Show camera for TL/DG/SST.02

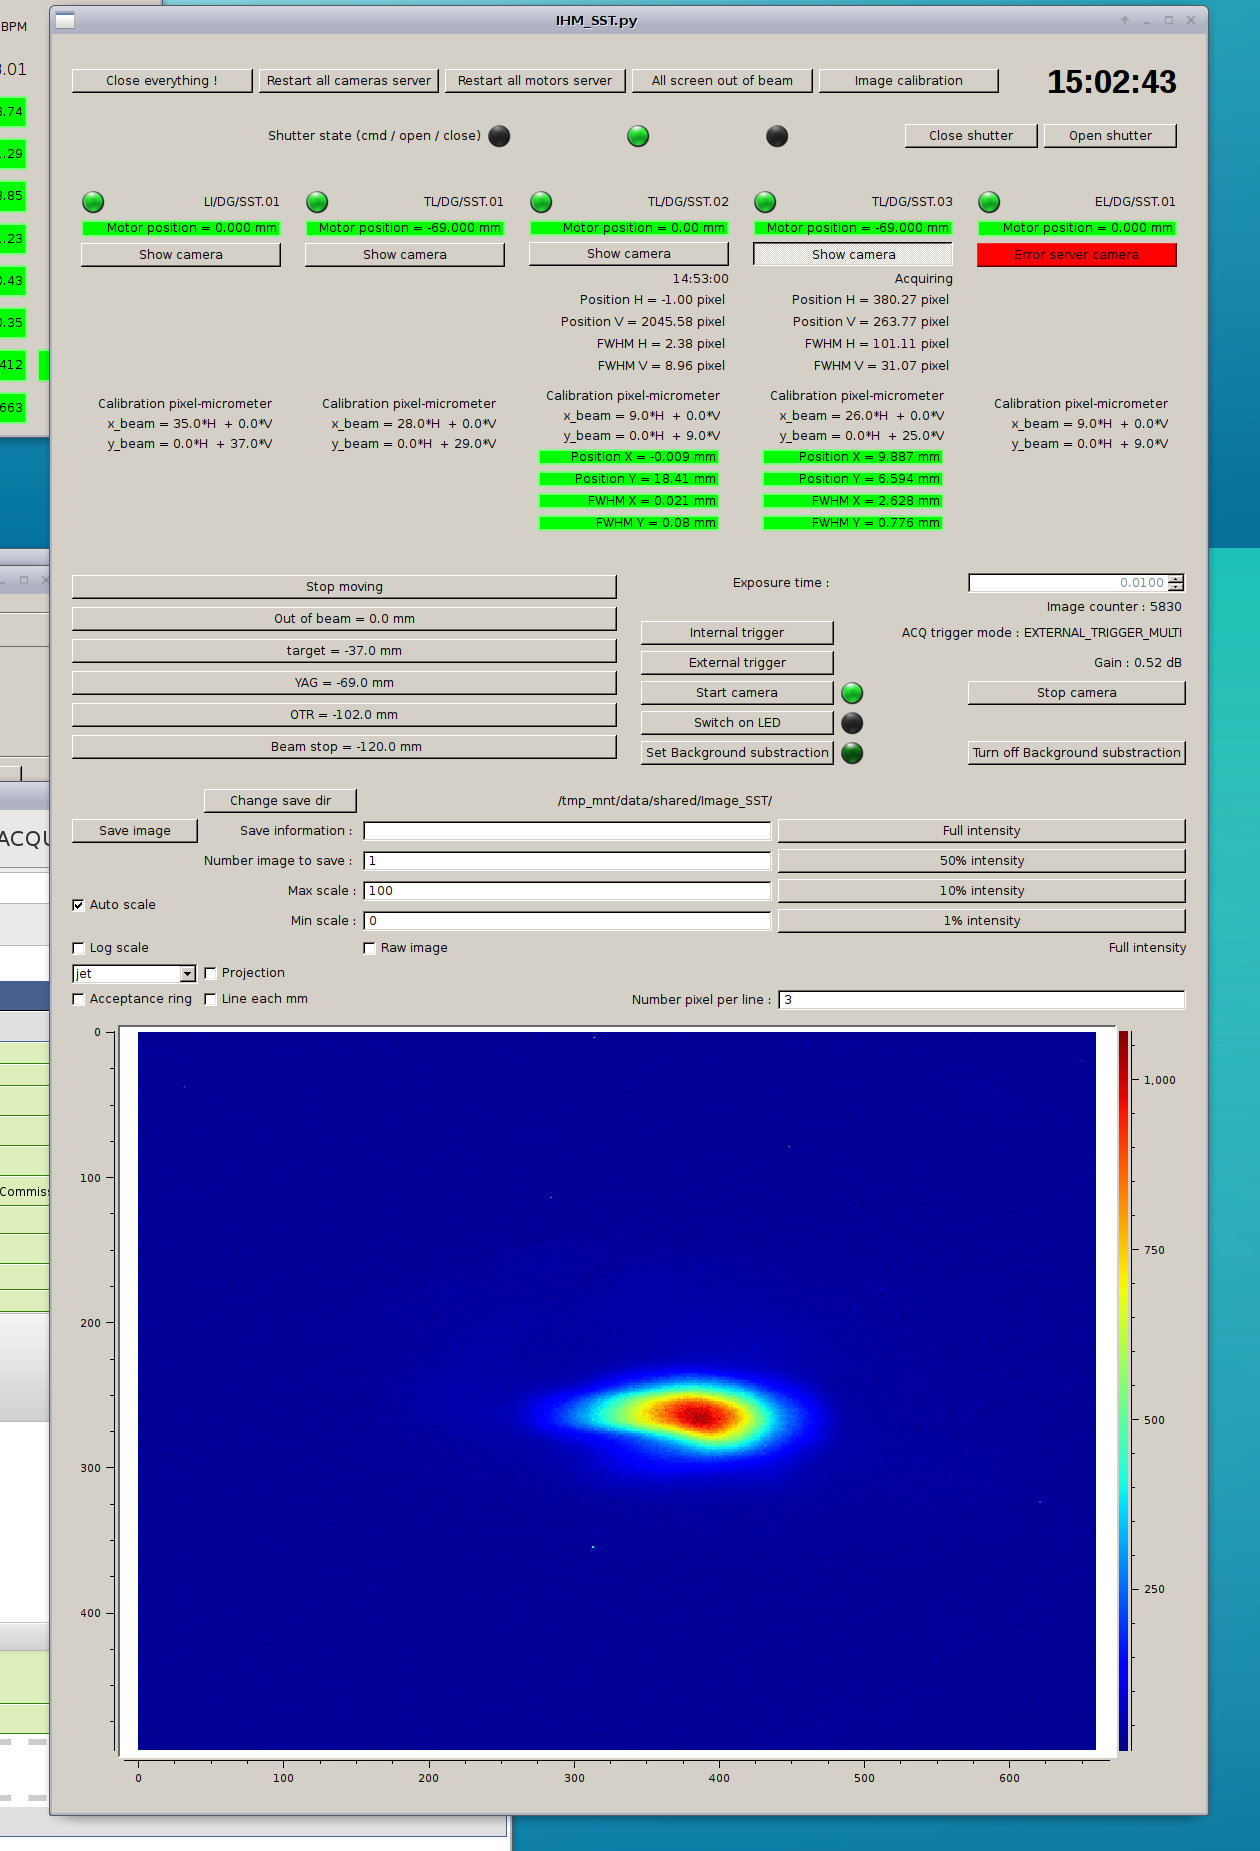[628, 254]
